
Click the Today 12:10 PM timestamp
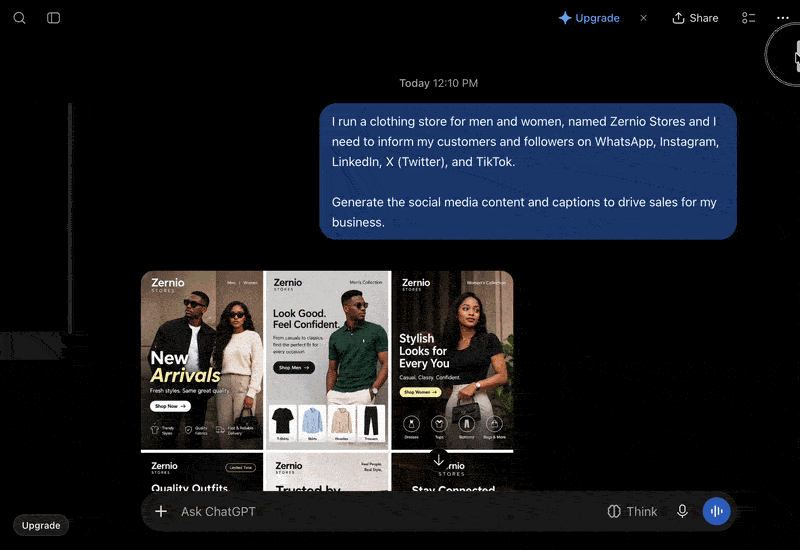tap(438, 83)
